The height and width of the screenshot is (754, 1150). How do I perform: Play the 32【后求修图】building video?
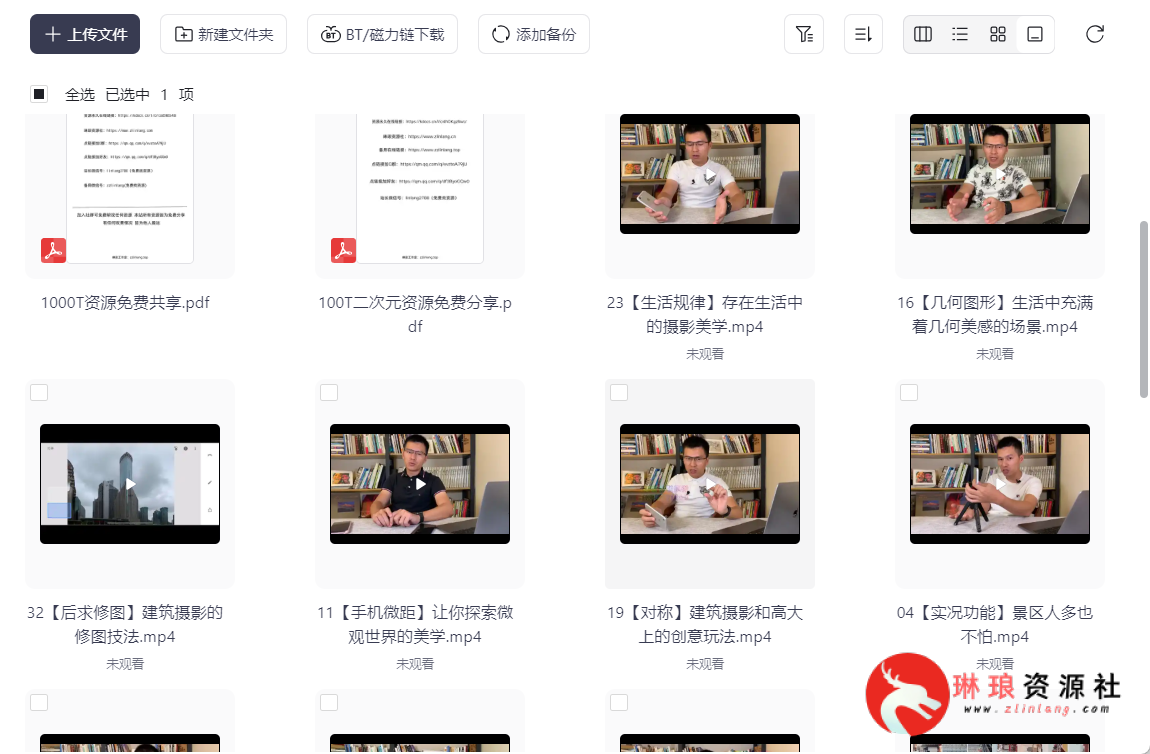[130, 483]
